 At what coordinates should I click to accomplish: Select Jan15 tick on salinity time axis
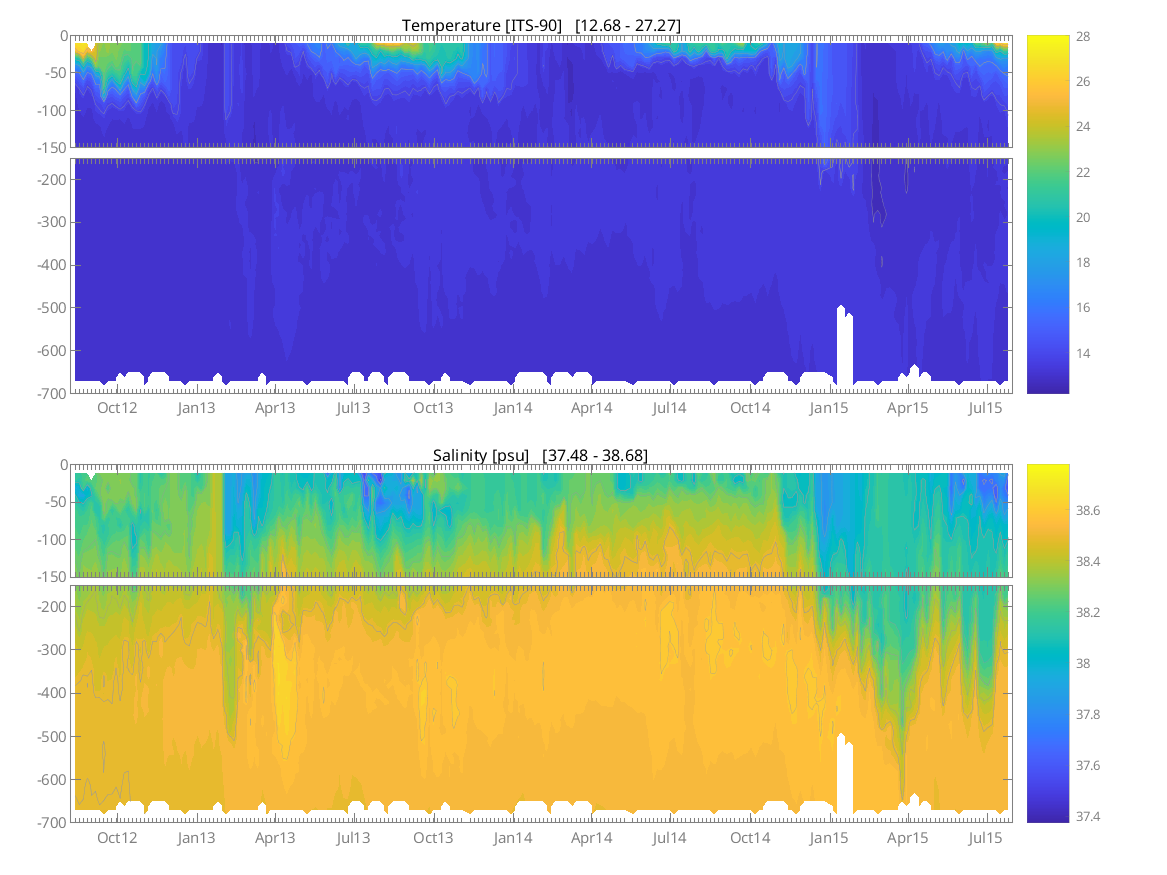point(829,837)
